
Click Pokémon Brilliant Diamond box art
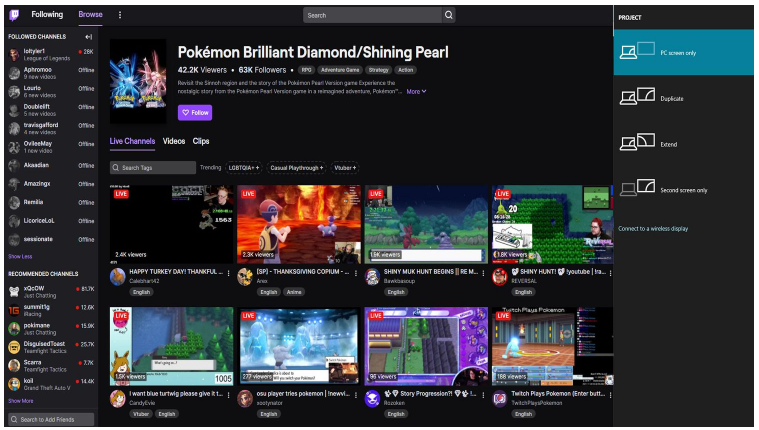(138, 81)
